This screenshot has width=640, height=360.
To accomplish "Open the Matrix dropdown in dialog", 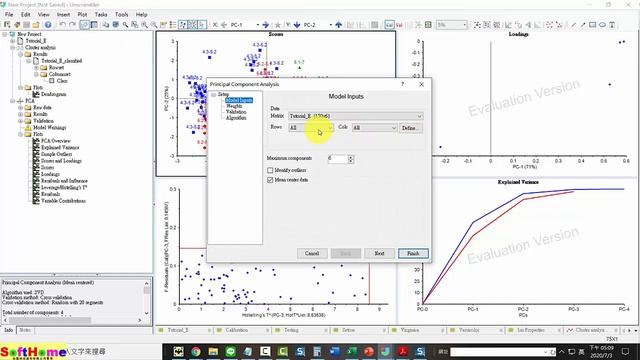I will click(x=356, y=116).
